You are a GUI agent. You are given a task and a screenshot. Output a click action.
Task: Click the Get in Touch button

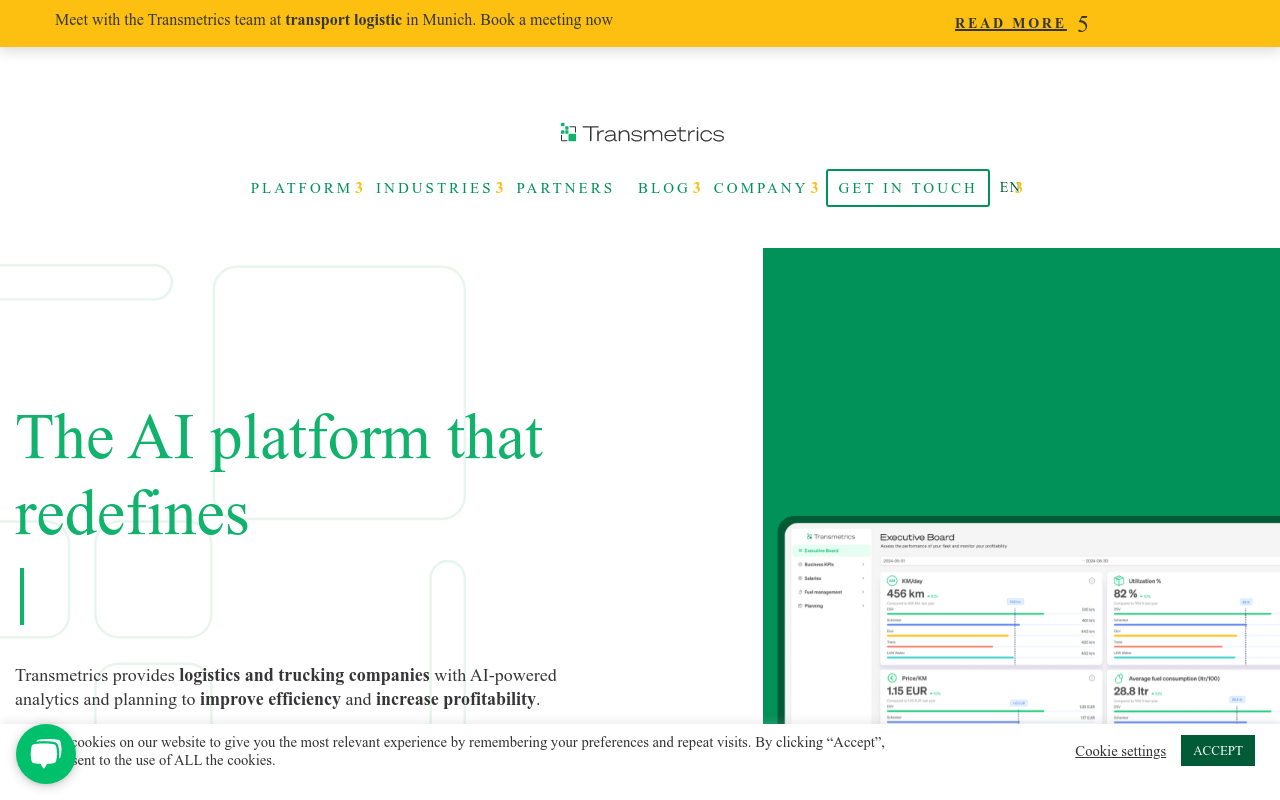pyautogui.click(x=908, y=188)
